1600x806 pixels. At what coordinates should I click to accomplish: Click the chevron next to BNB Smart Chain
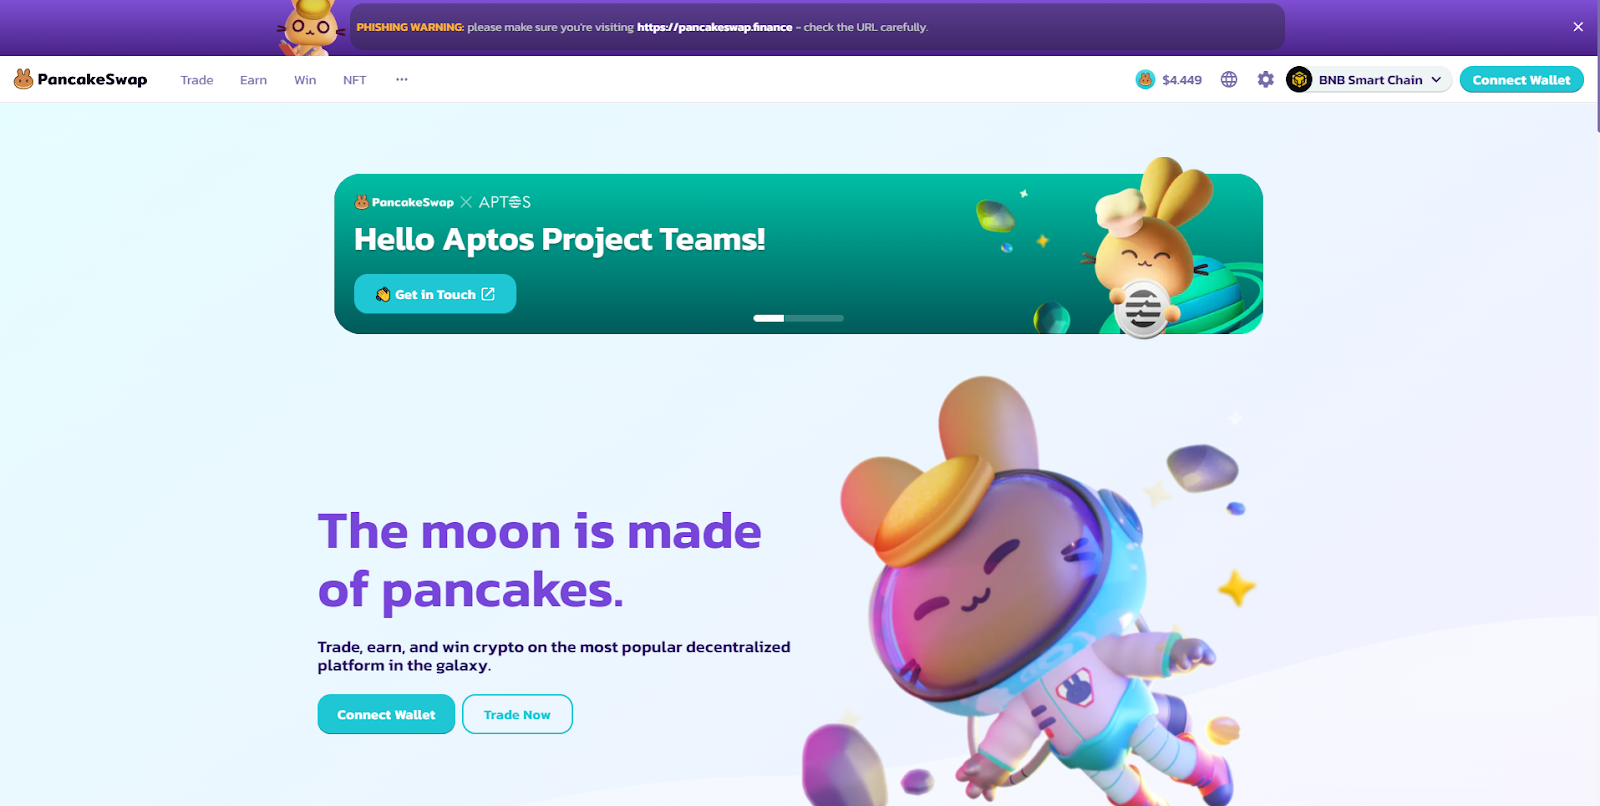1436,79
